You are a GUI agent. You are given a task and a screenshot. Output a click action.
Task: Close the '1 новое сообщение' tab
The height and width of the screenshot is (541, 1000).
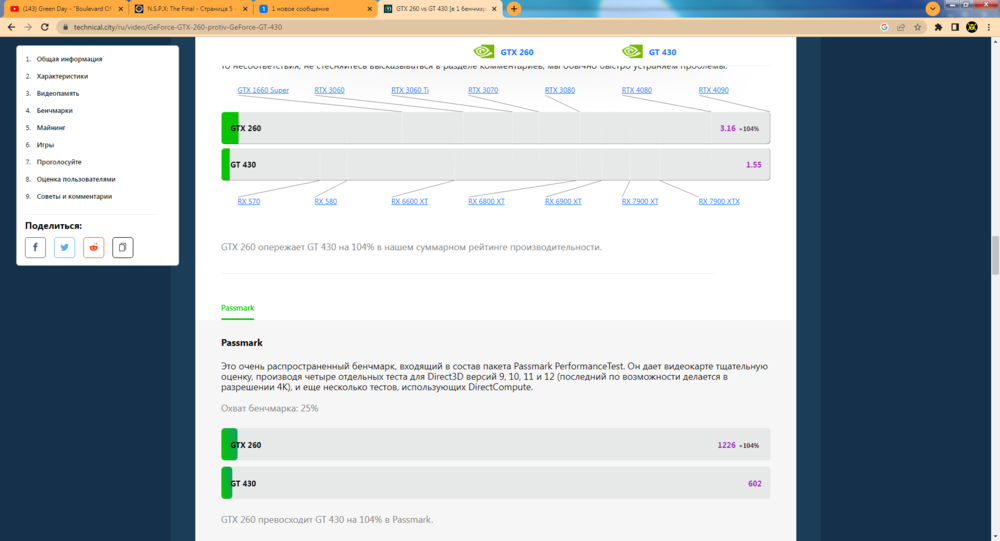coord(369,9)
